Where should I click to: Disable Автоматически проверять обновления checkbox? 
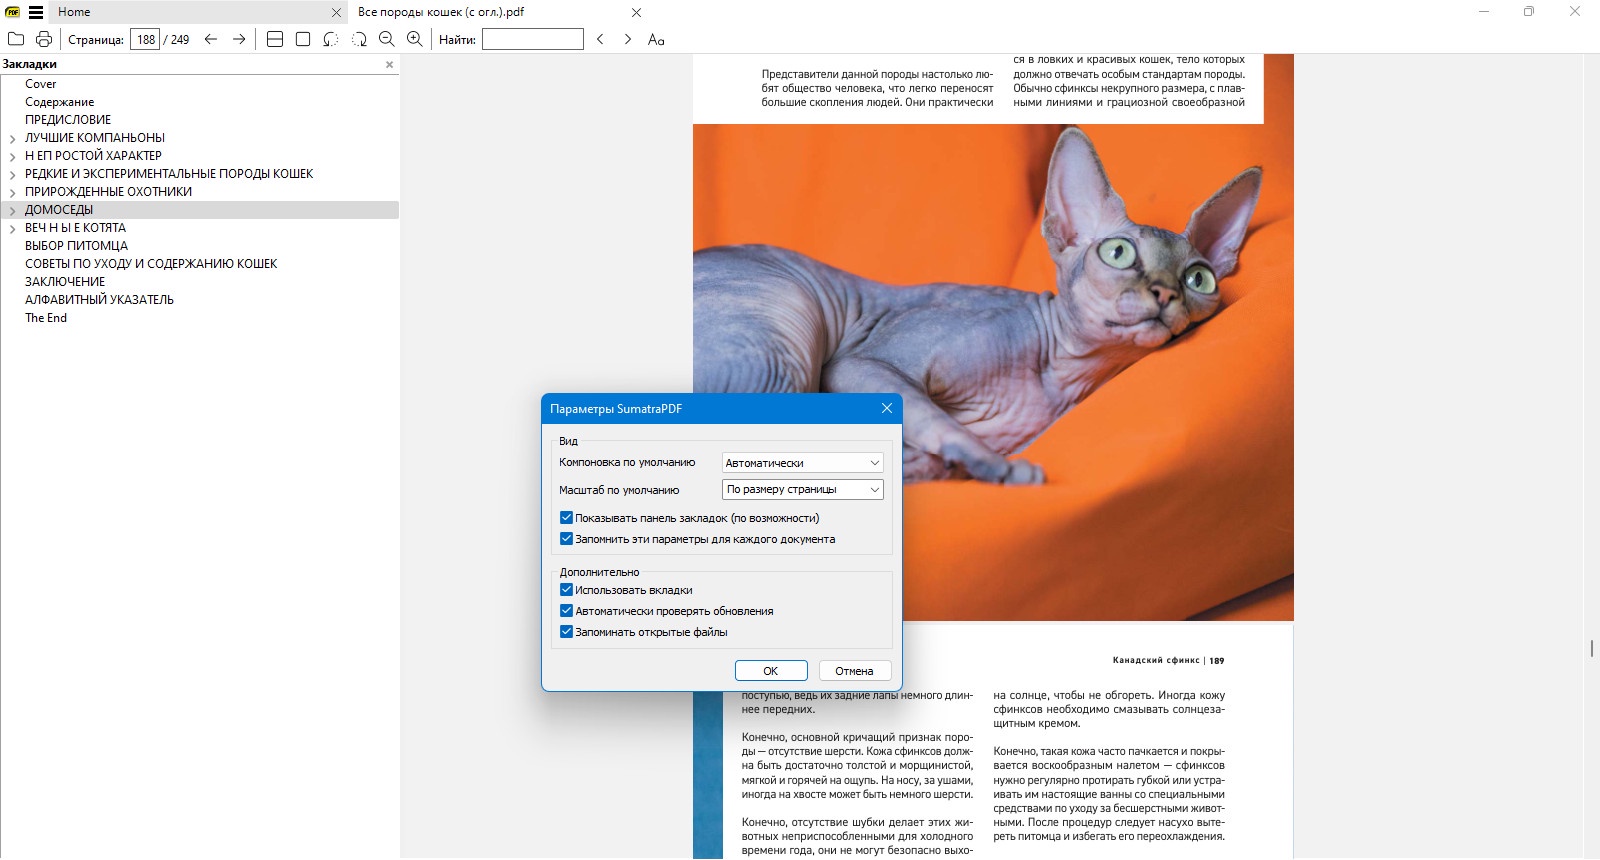coord(566,611)
